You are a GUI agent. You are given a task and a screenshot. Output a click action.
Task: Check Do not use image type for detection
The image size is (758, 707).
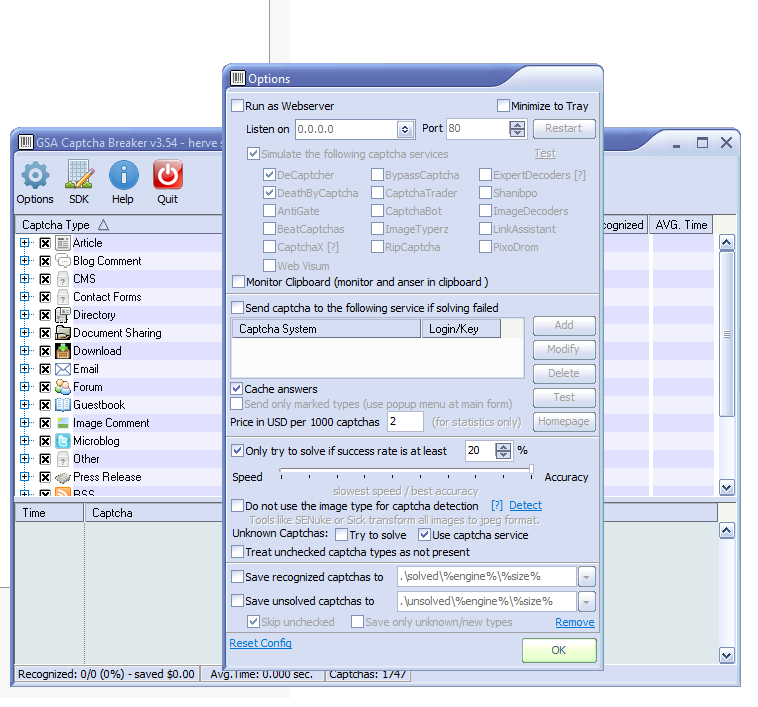[237, 506]
